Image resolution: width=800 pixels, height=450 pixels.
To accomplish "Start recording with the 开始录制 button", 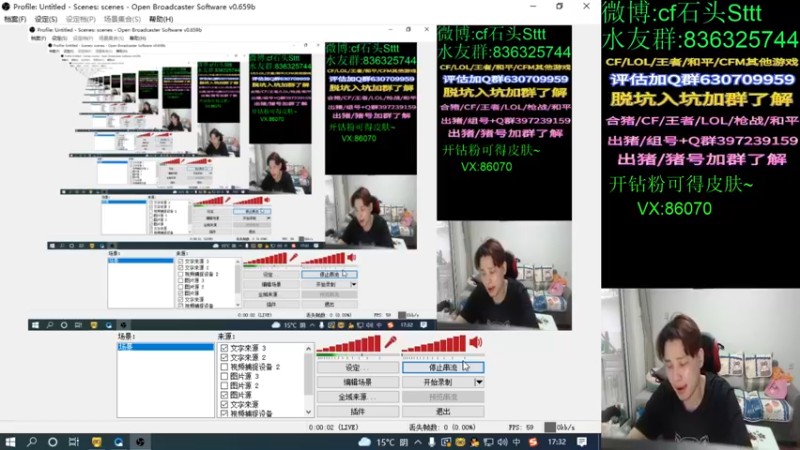I will click(438, 382).
